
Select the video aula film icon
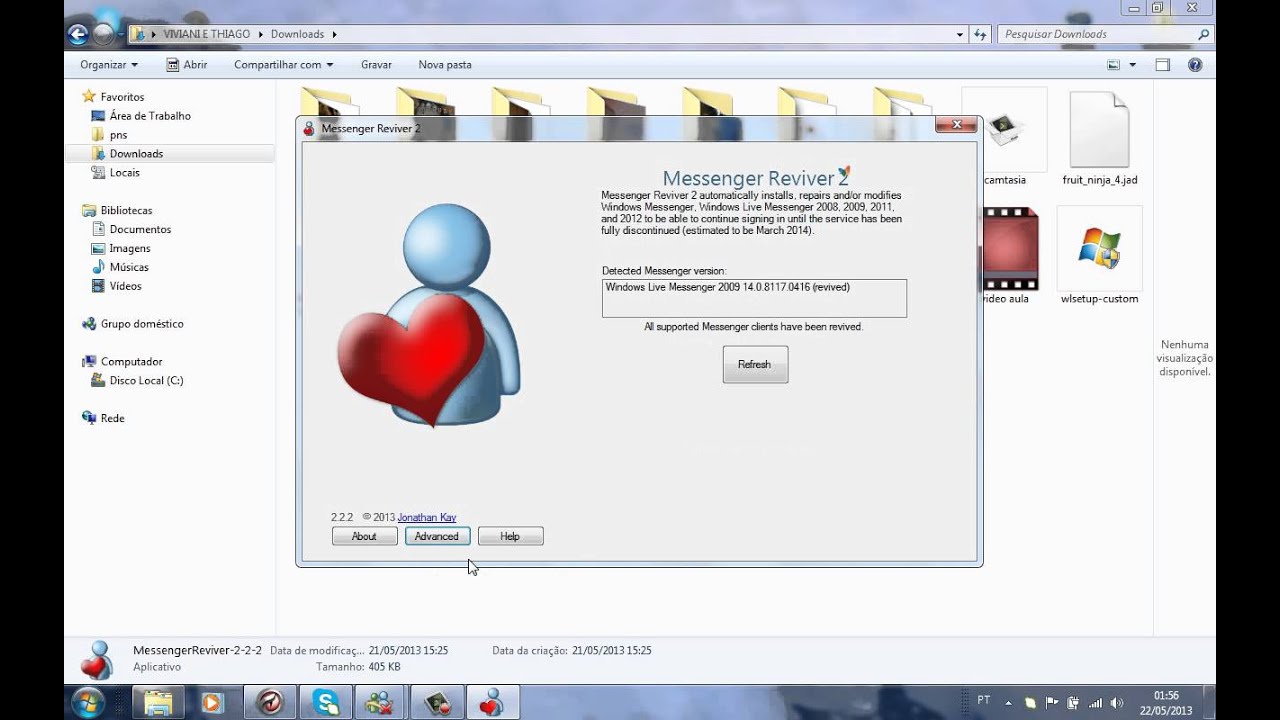tap(1010, 248)
